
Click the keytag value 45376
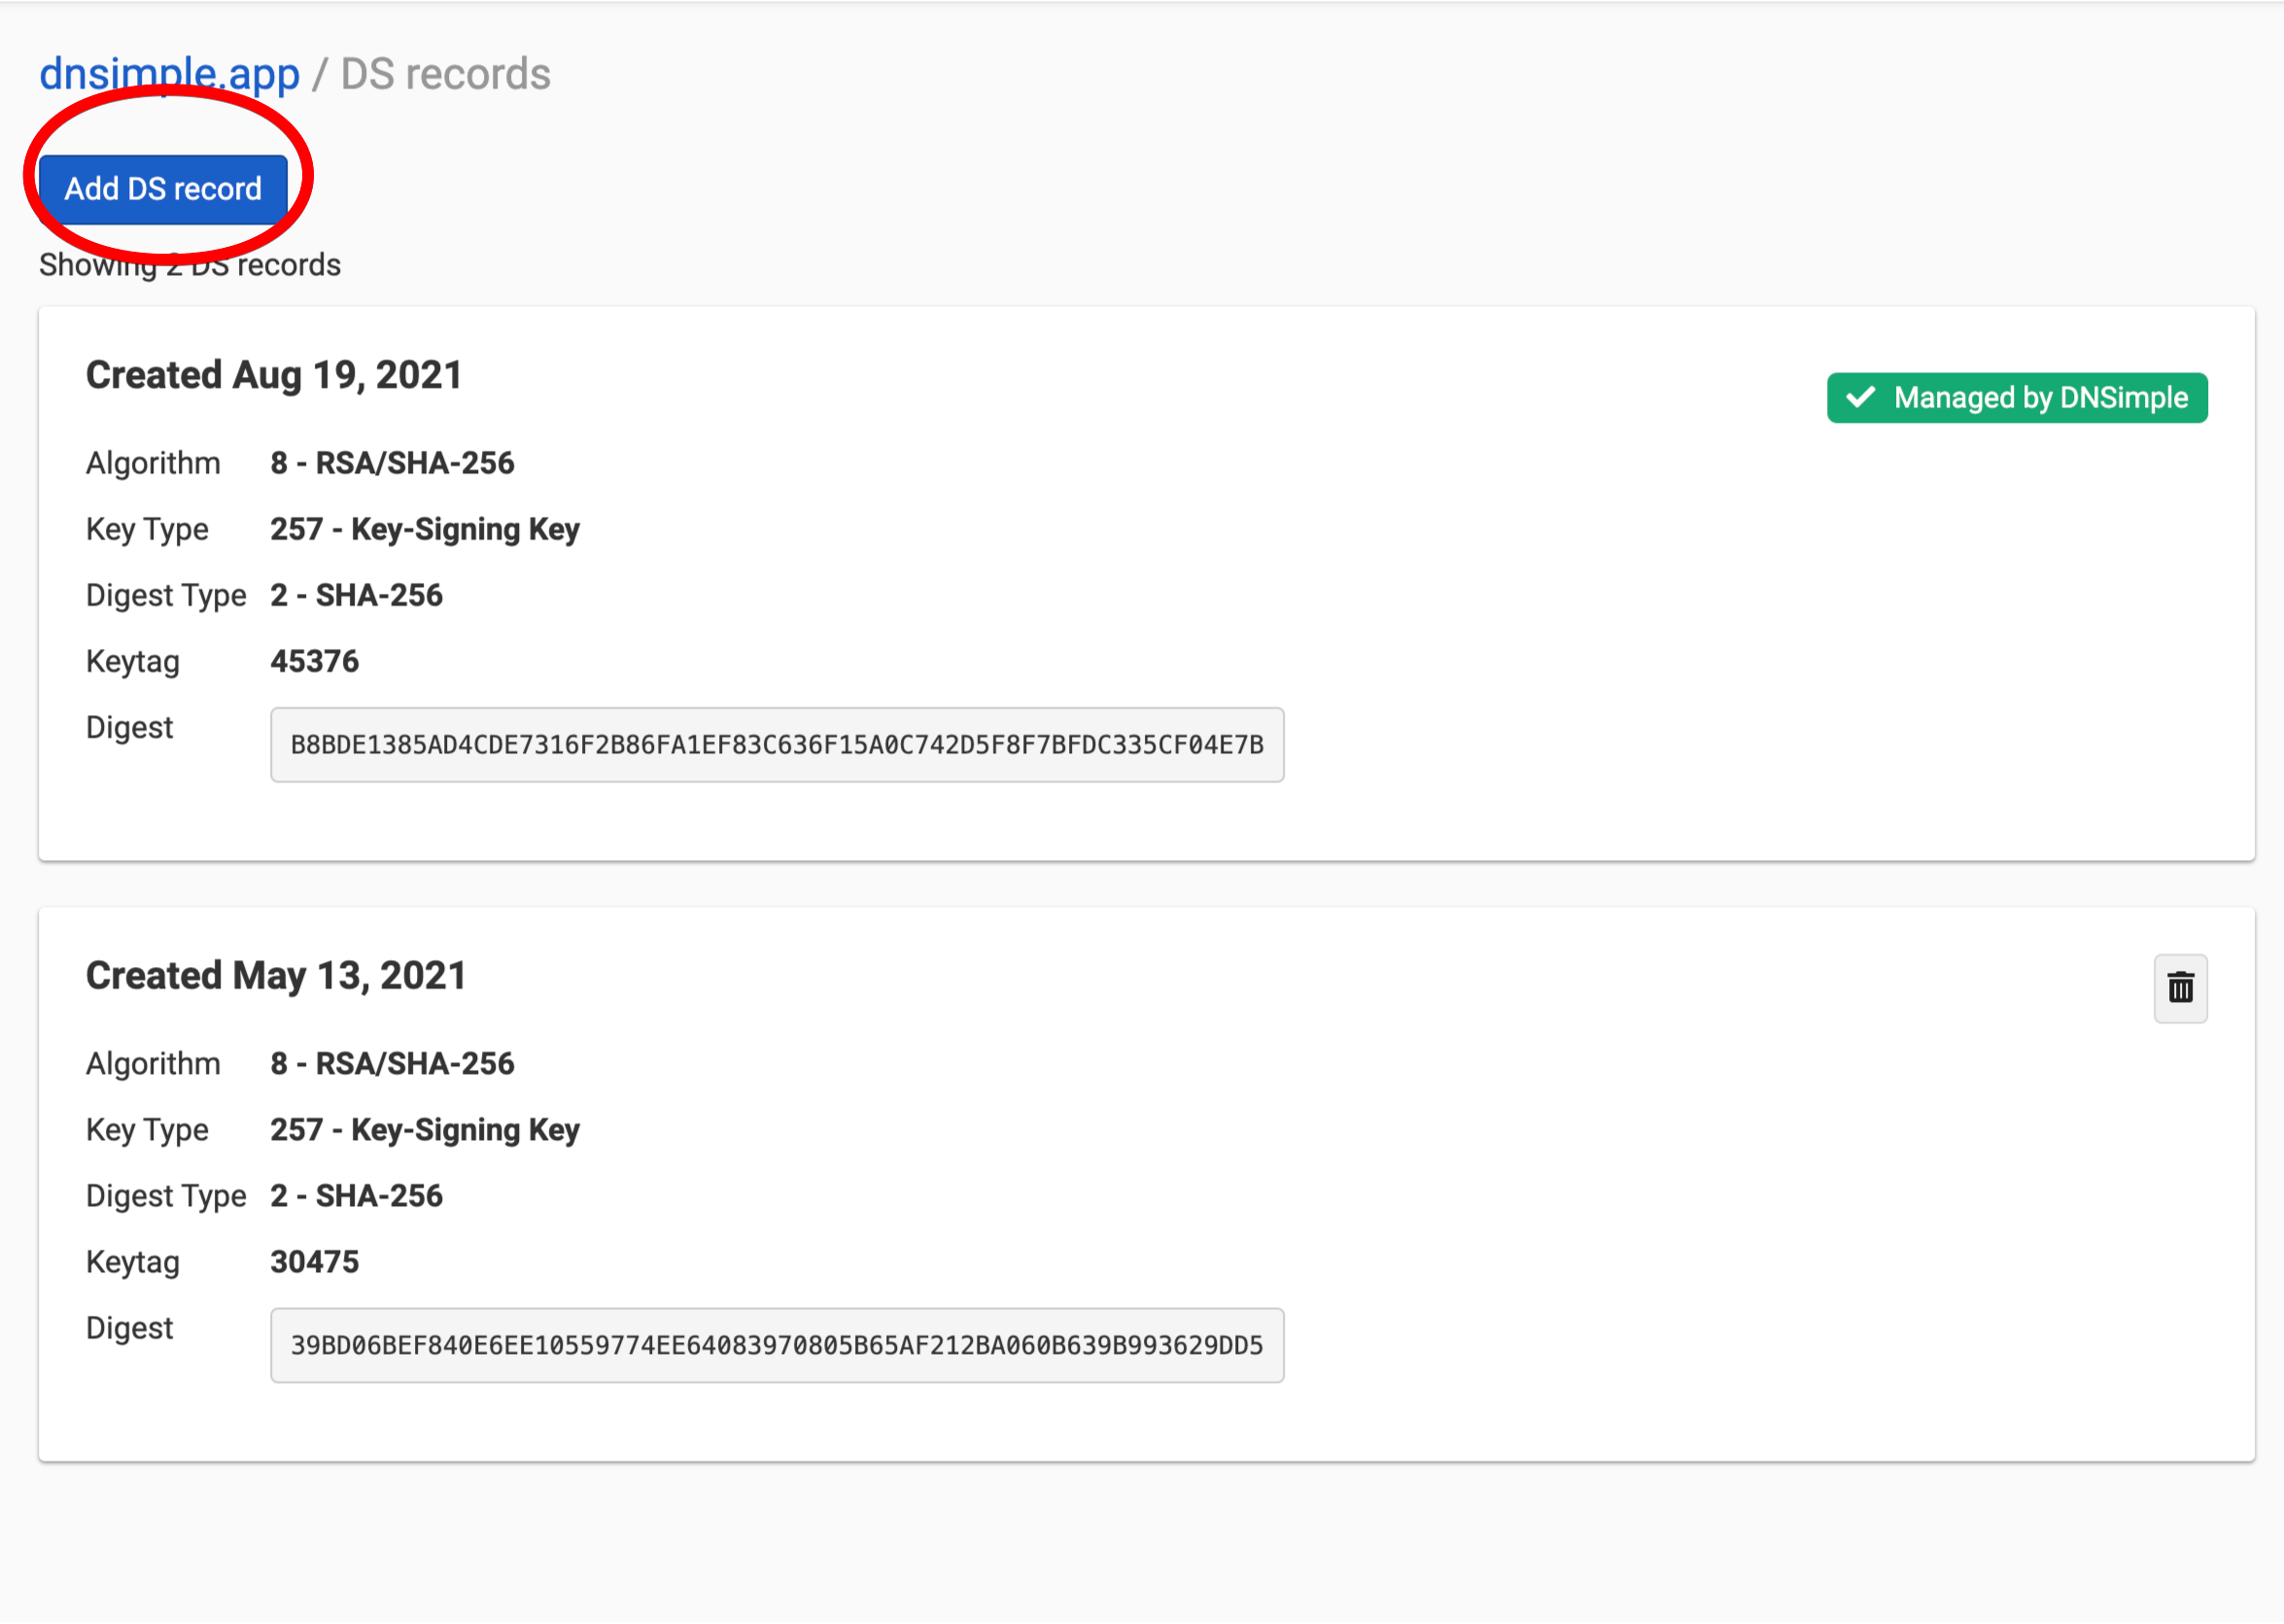click(x=314, y=661)
